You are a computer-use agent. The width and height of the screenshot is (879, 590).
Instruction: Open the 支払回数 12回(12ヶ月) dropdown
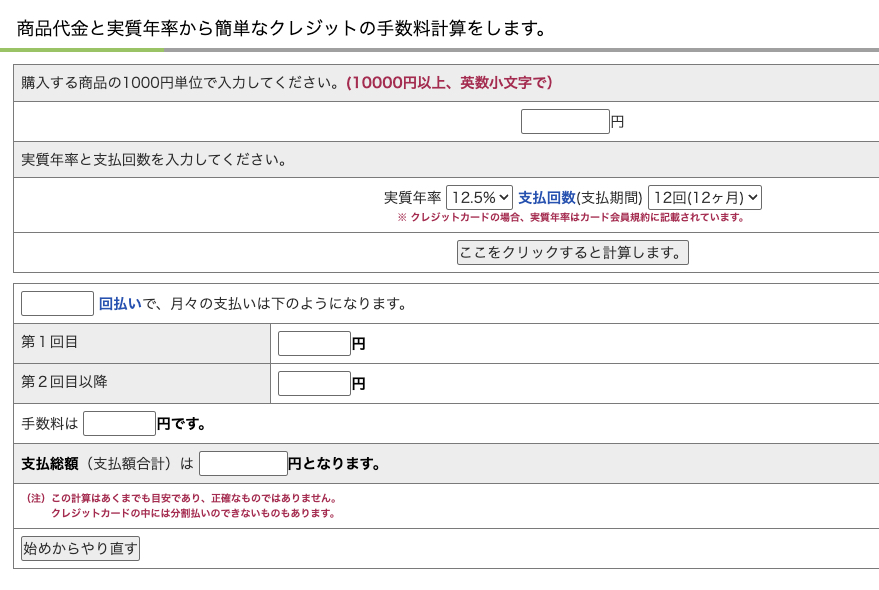703,197
